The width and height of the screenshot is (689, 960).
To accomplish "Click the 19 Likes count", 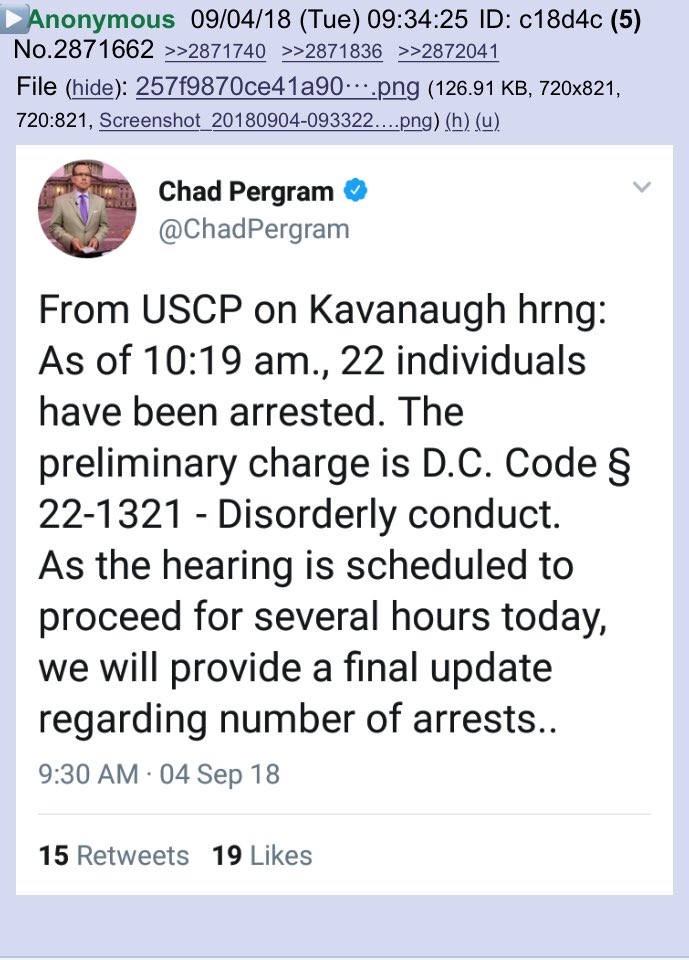I will (x=262, y=856).
